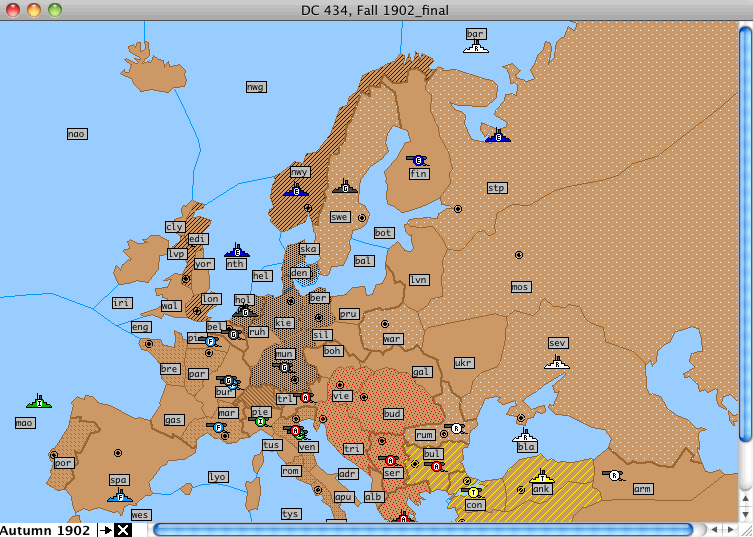Click the par province label

pyautogui.click(x=198, y=374)
